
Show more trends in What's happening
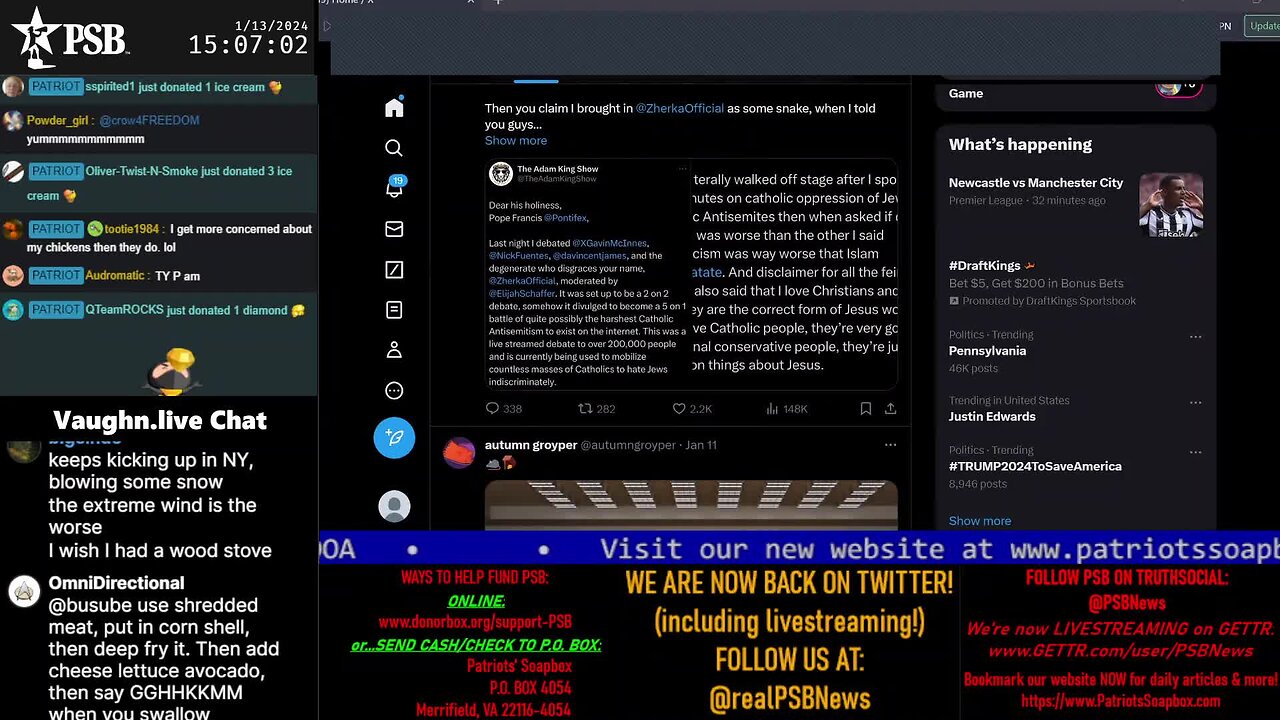[980, 520]
